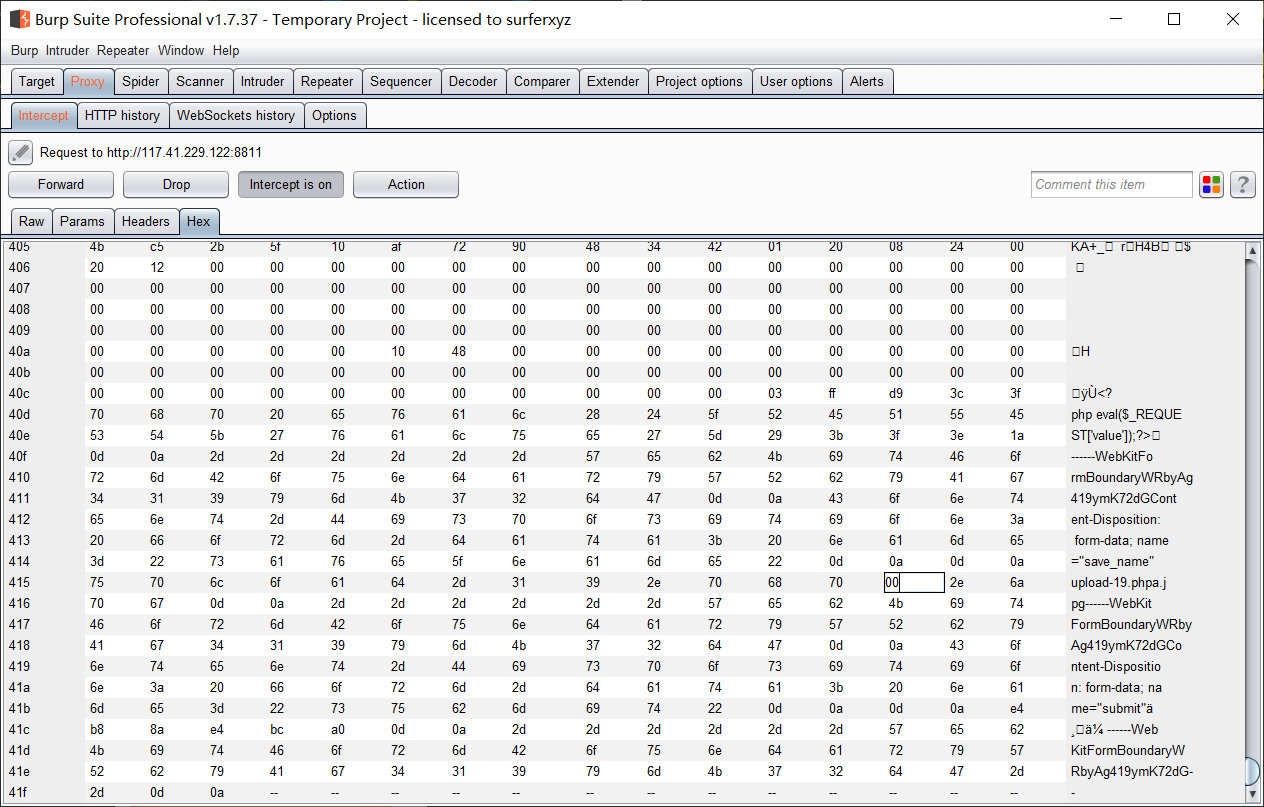Select the Hex request view tab
Viewport: 1264px width, 807px height.
pos(199,221)
